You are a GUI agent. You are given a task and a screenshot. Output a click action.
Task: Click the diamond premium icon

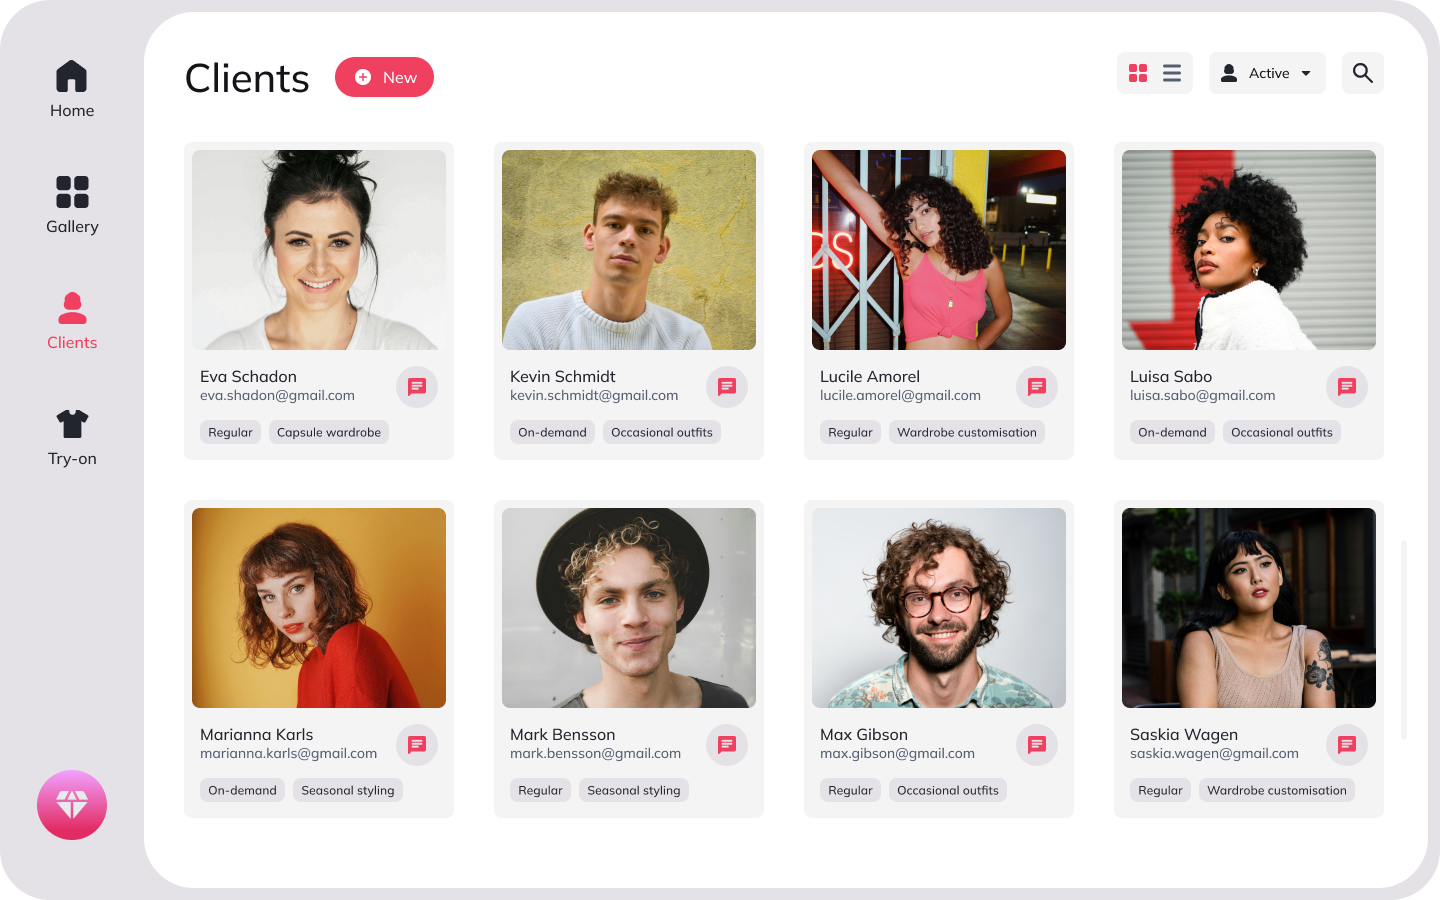click(x=72, y=805)
